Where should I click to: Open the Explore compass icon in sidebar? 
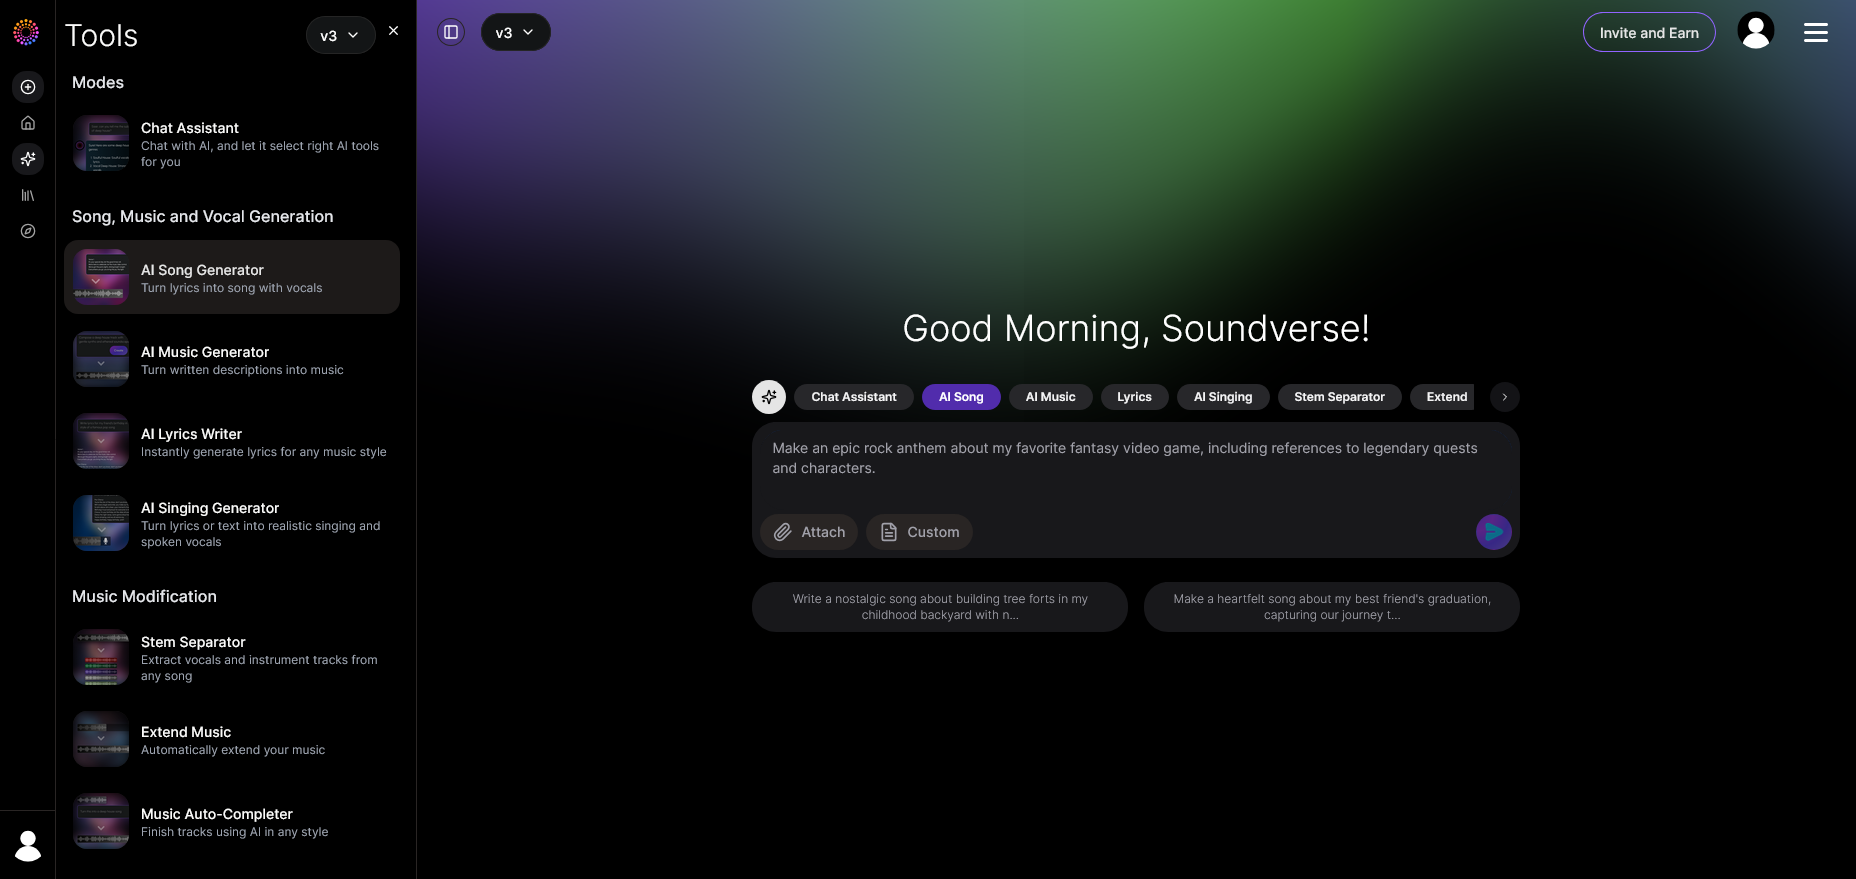[x=28, y=231]
